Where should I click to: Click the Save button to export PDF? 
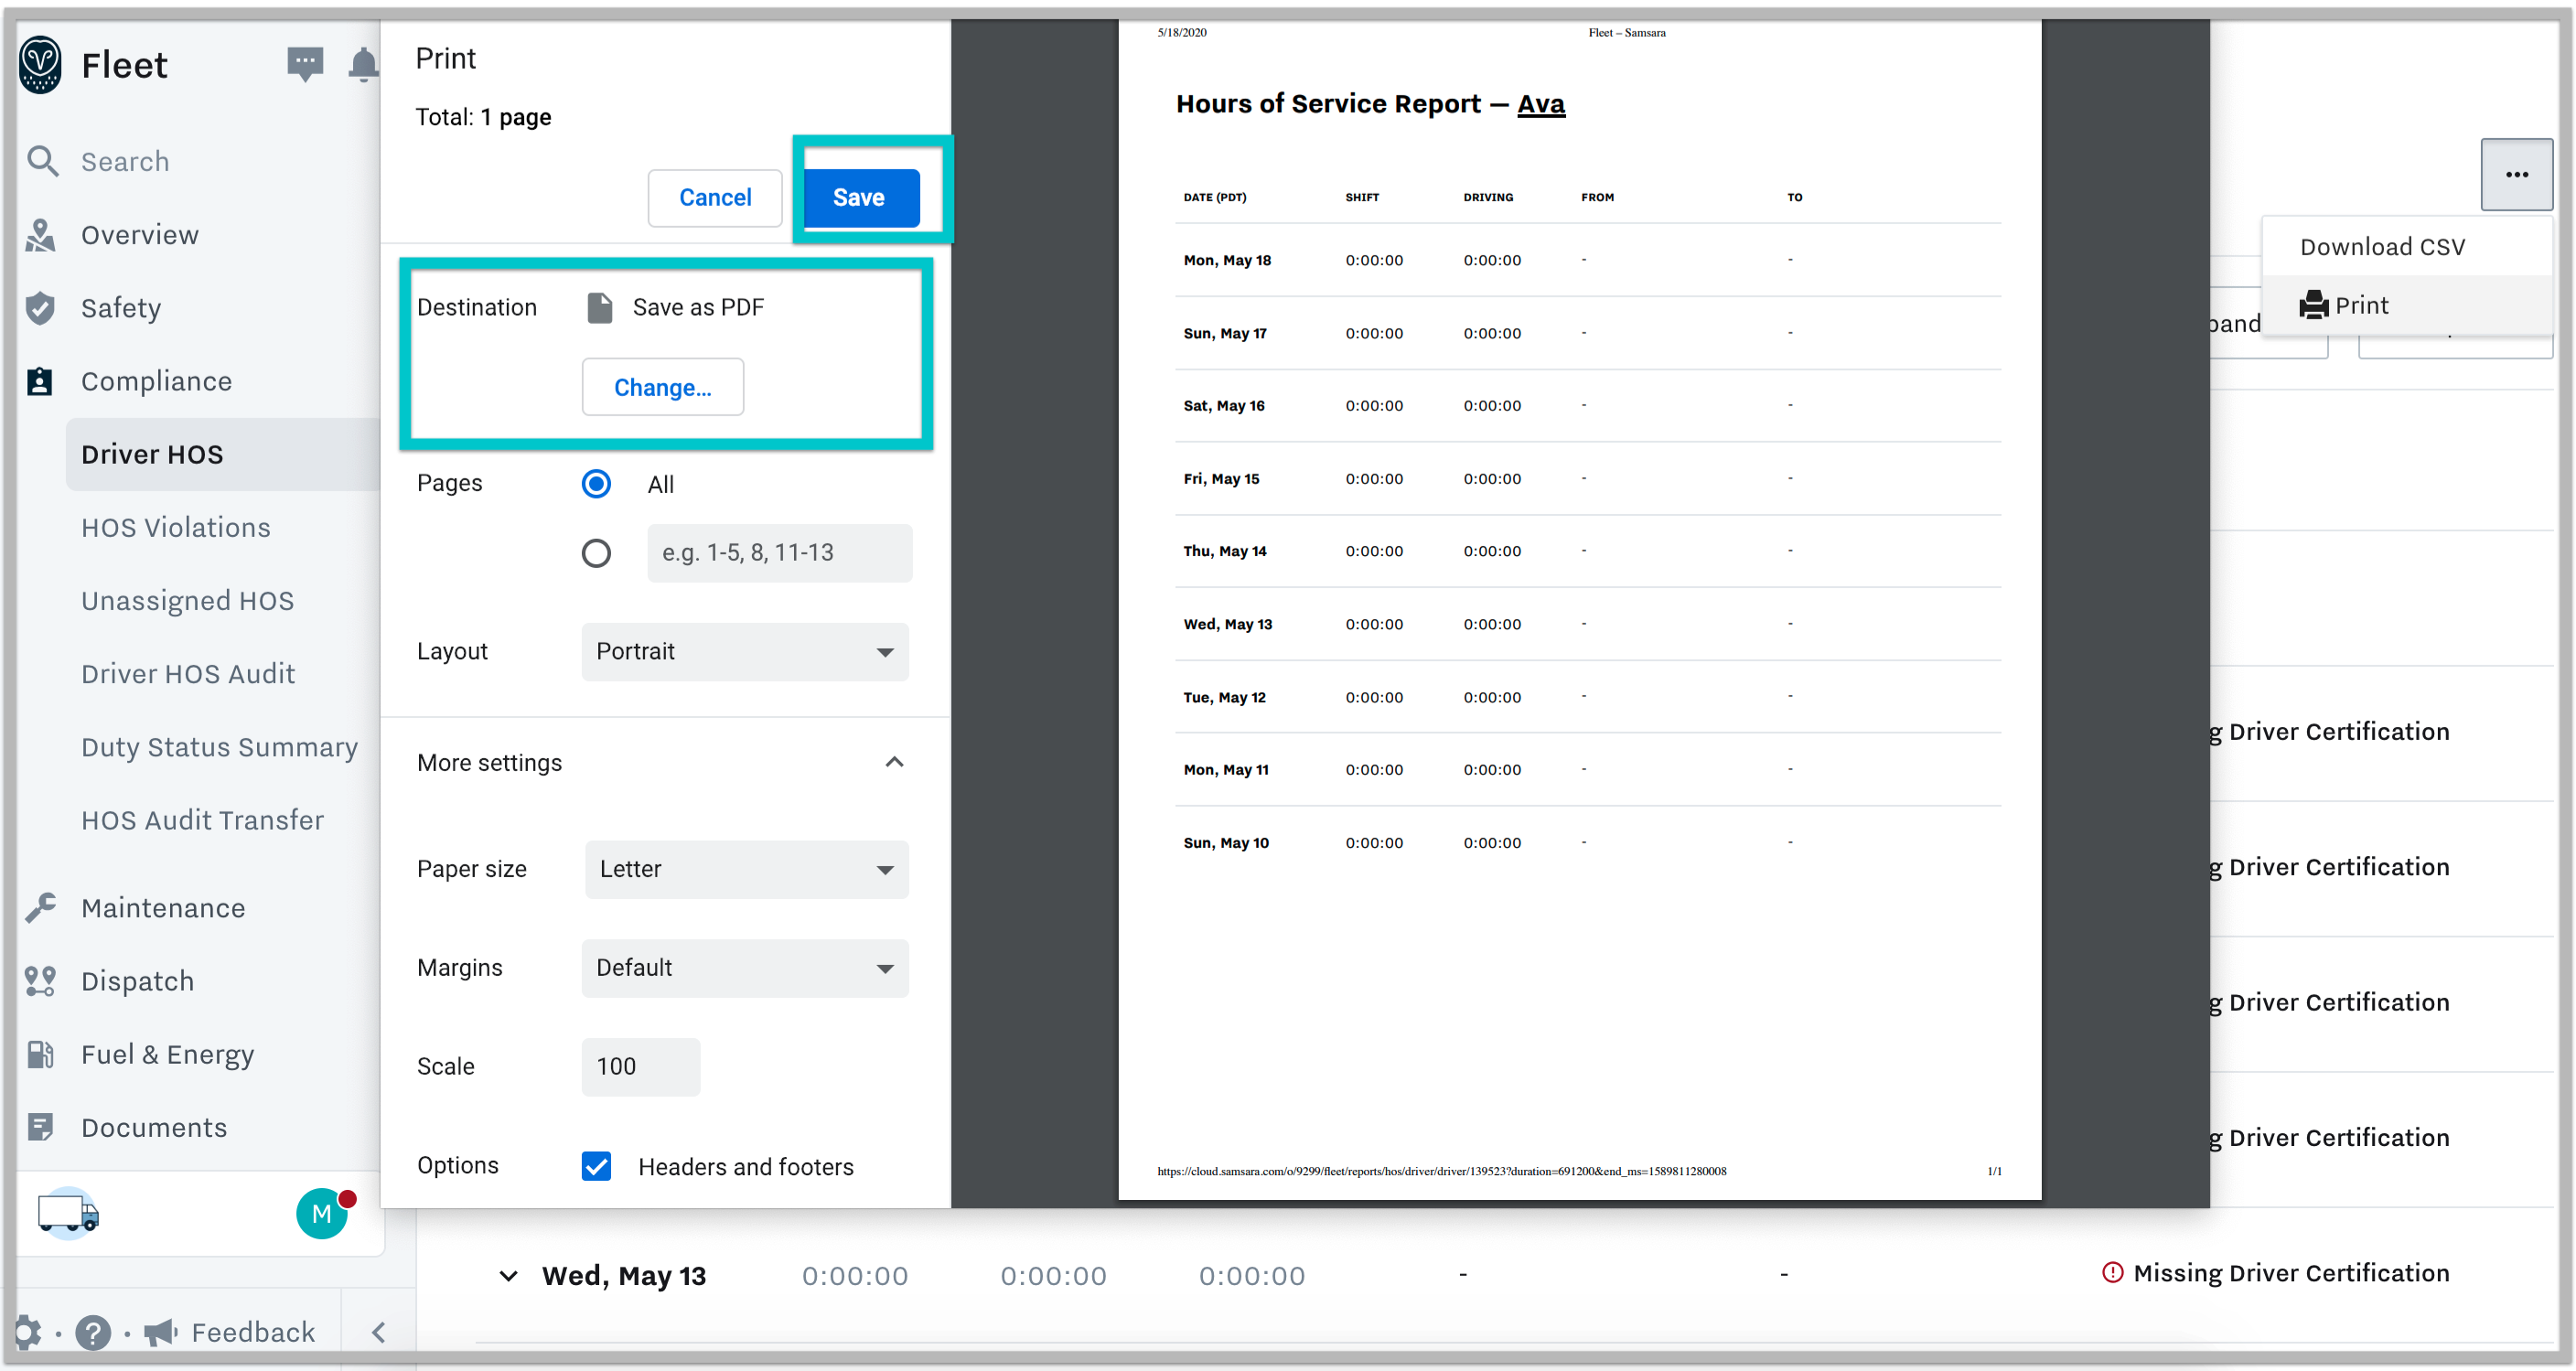click(857, 196)
